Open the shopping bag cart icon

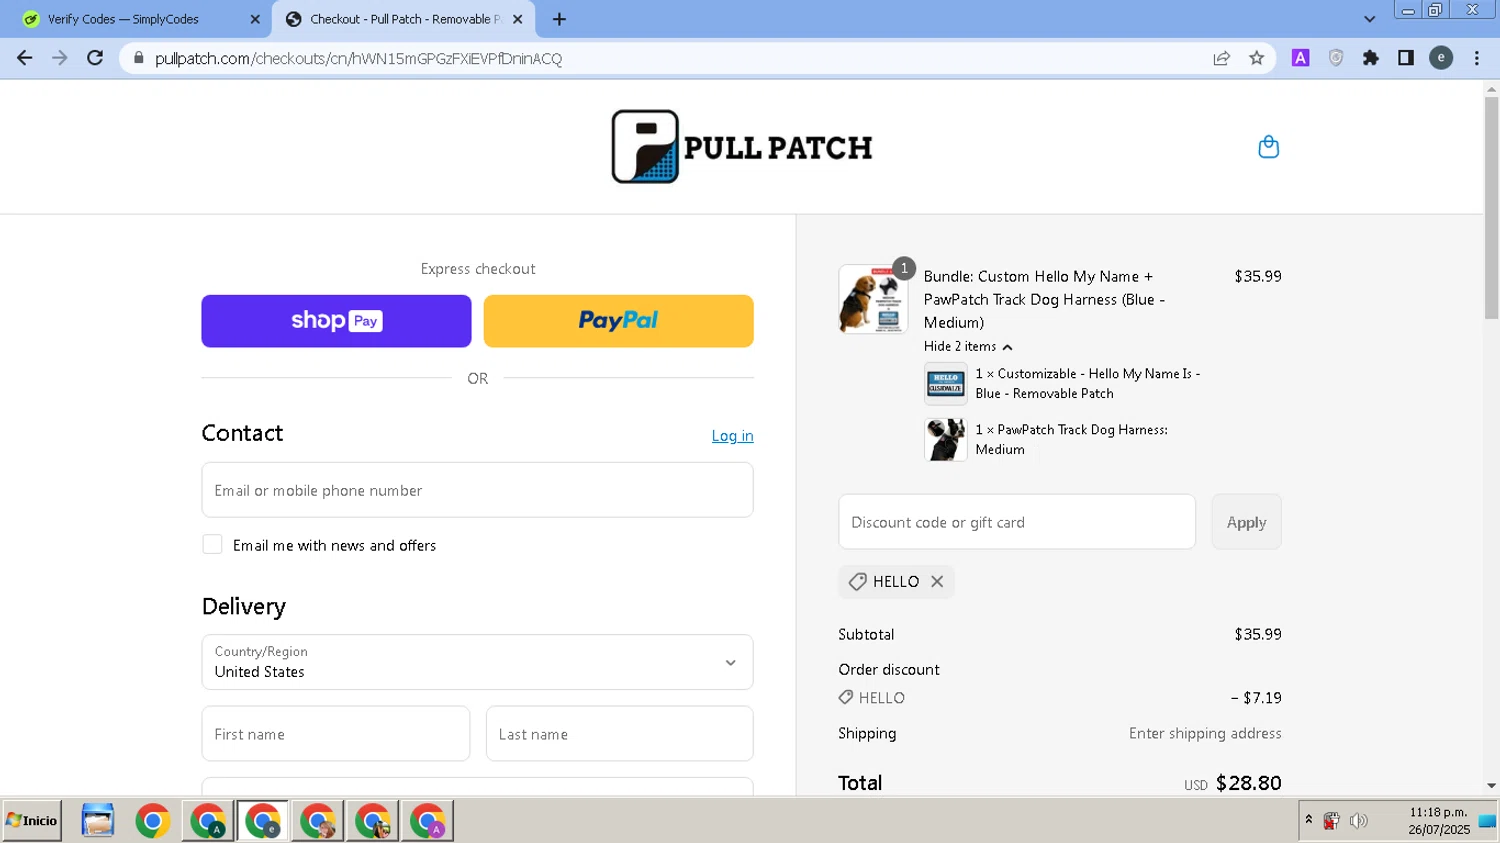(1268, 147)
